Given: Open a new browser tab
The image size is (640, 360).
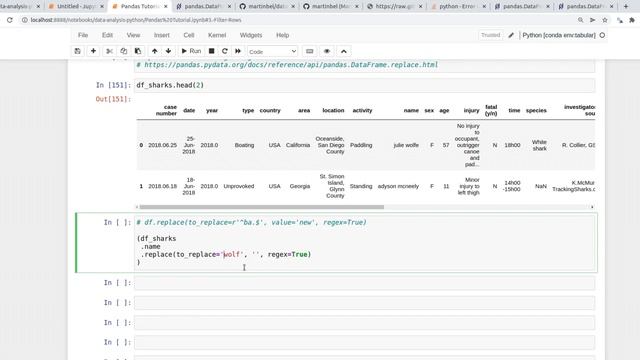Looking at the screenshot, I should 626,6.
